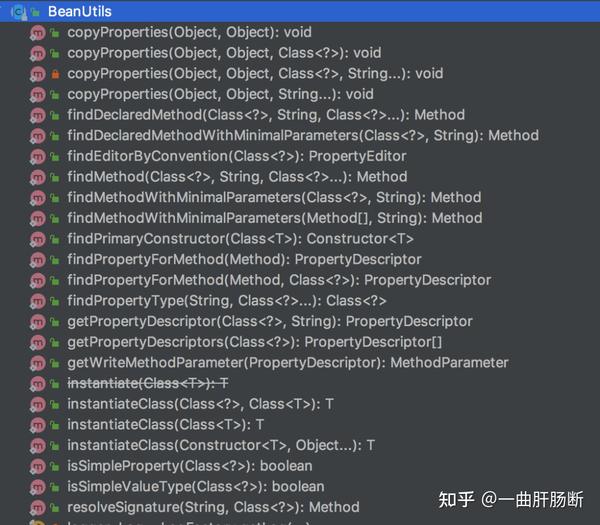
Task: Select isSimpleValueType(Class<?>): boolean
Action: (196, 487)
